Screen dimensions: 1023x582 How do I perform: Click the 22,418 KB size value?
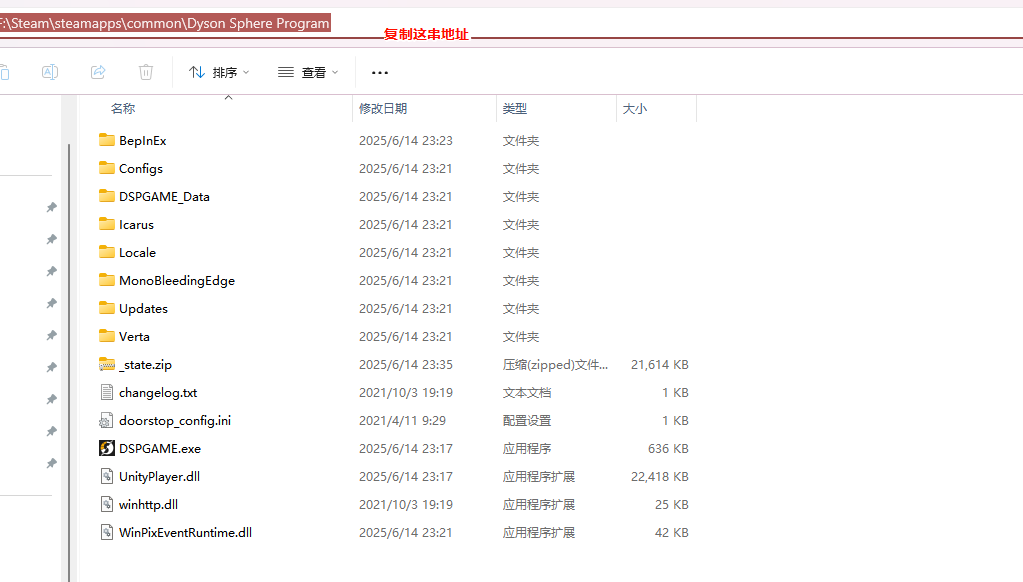pyautogui.click(x=660, y=477)
